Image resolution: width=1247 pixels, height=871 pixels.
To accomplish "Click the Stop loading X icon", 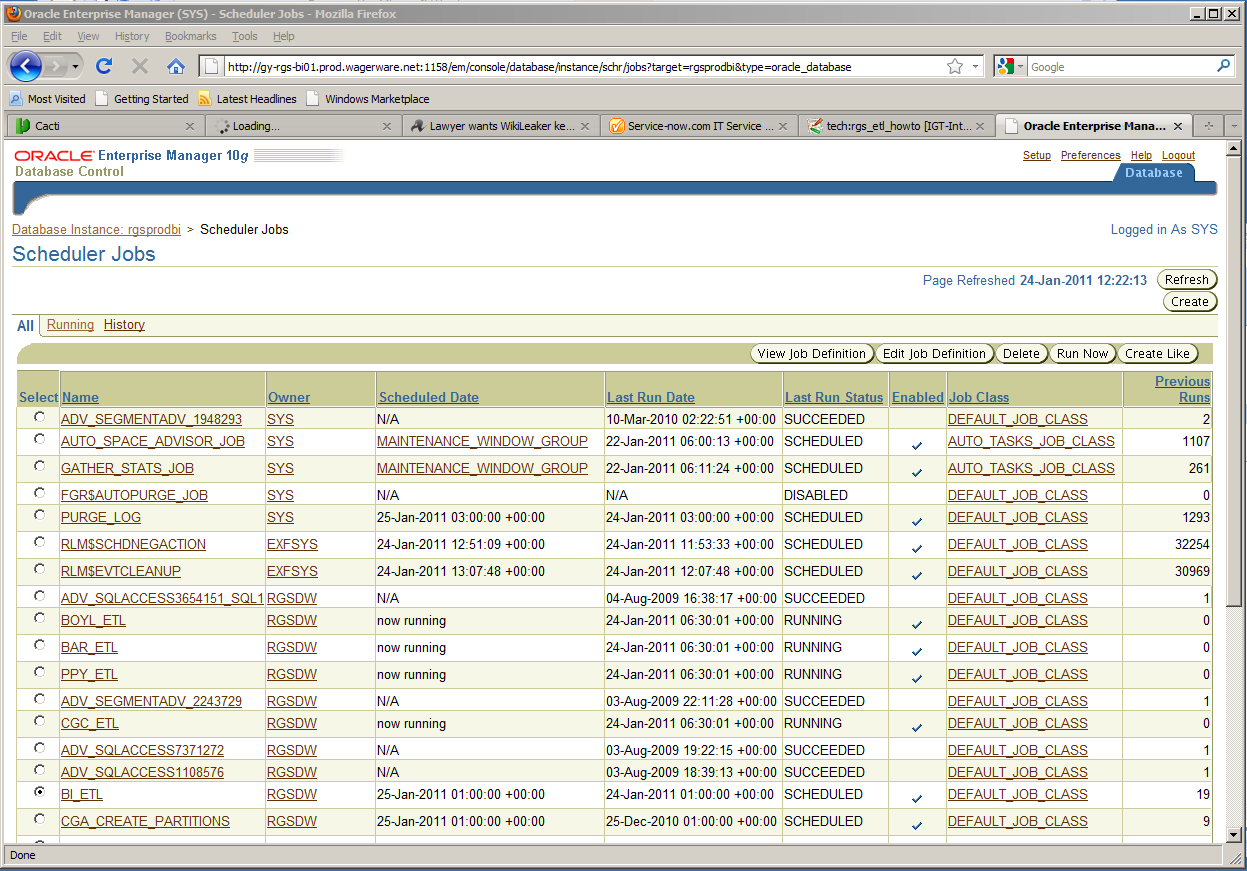I will 140,67.
